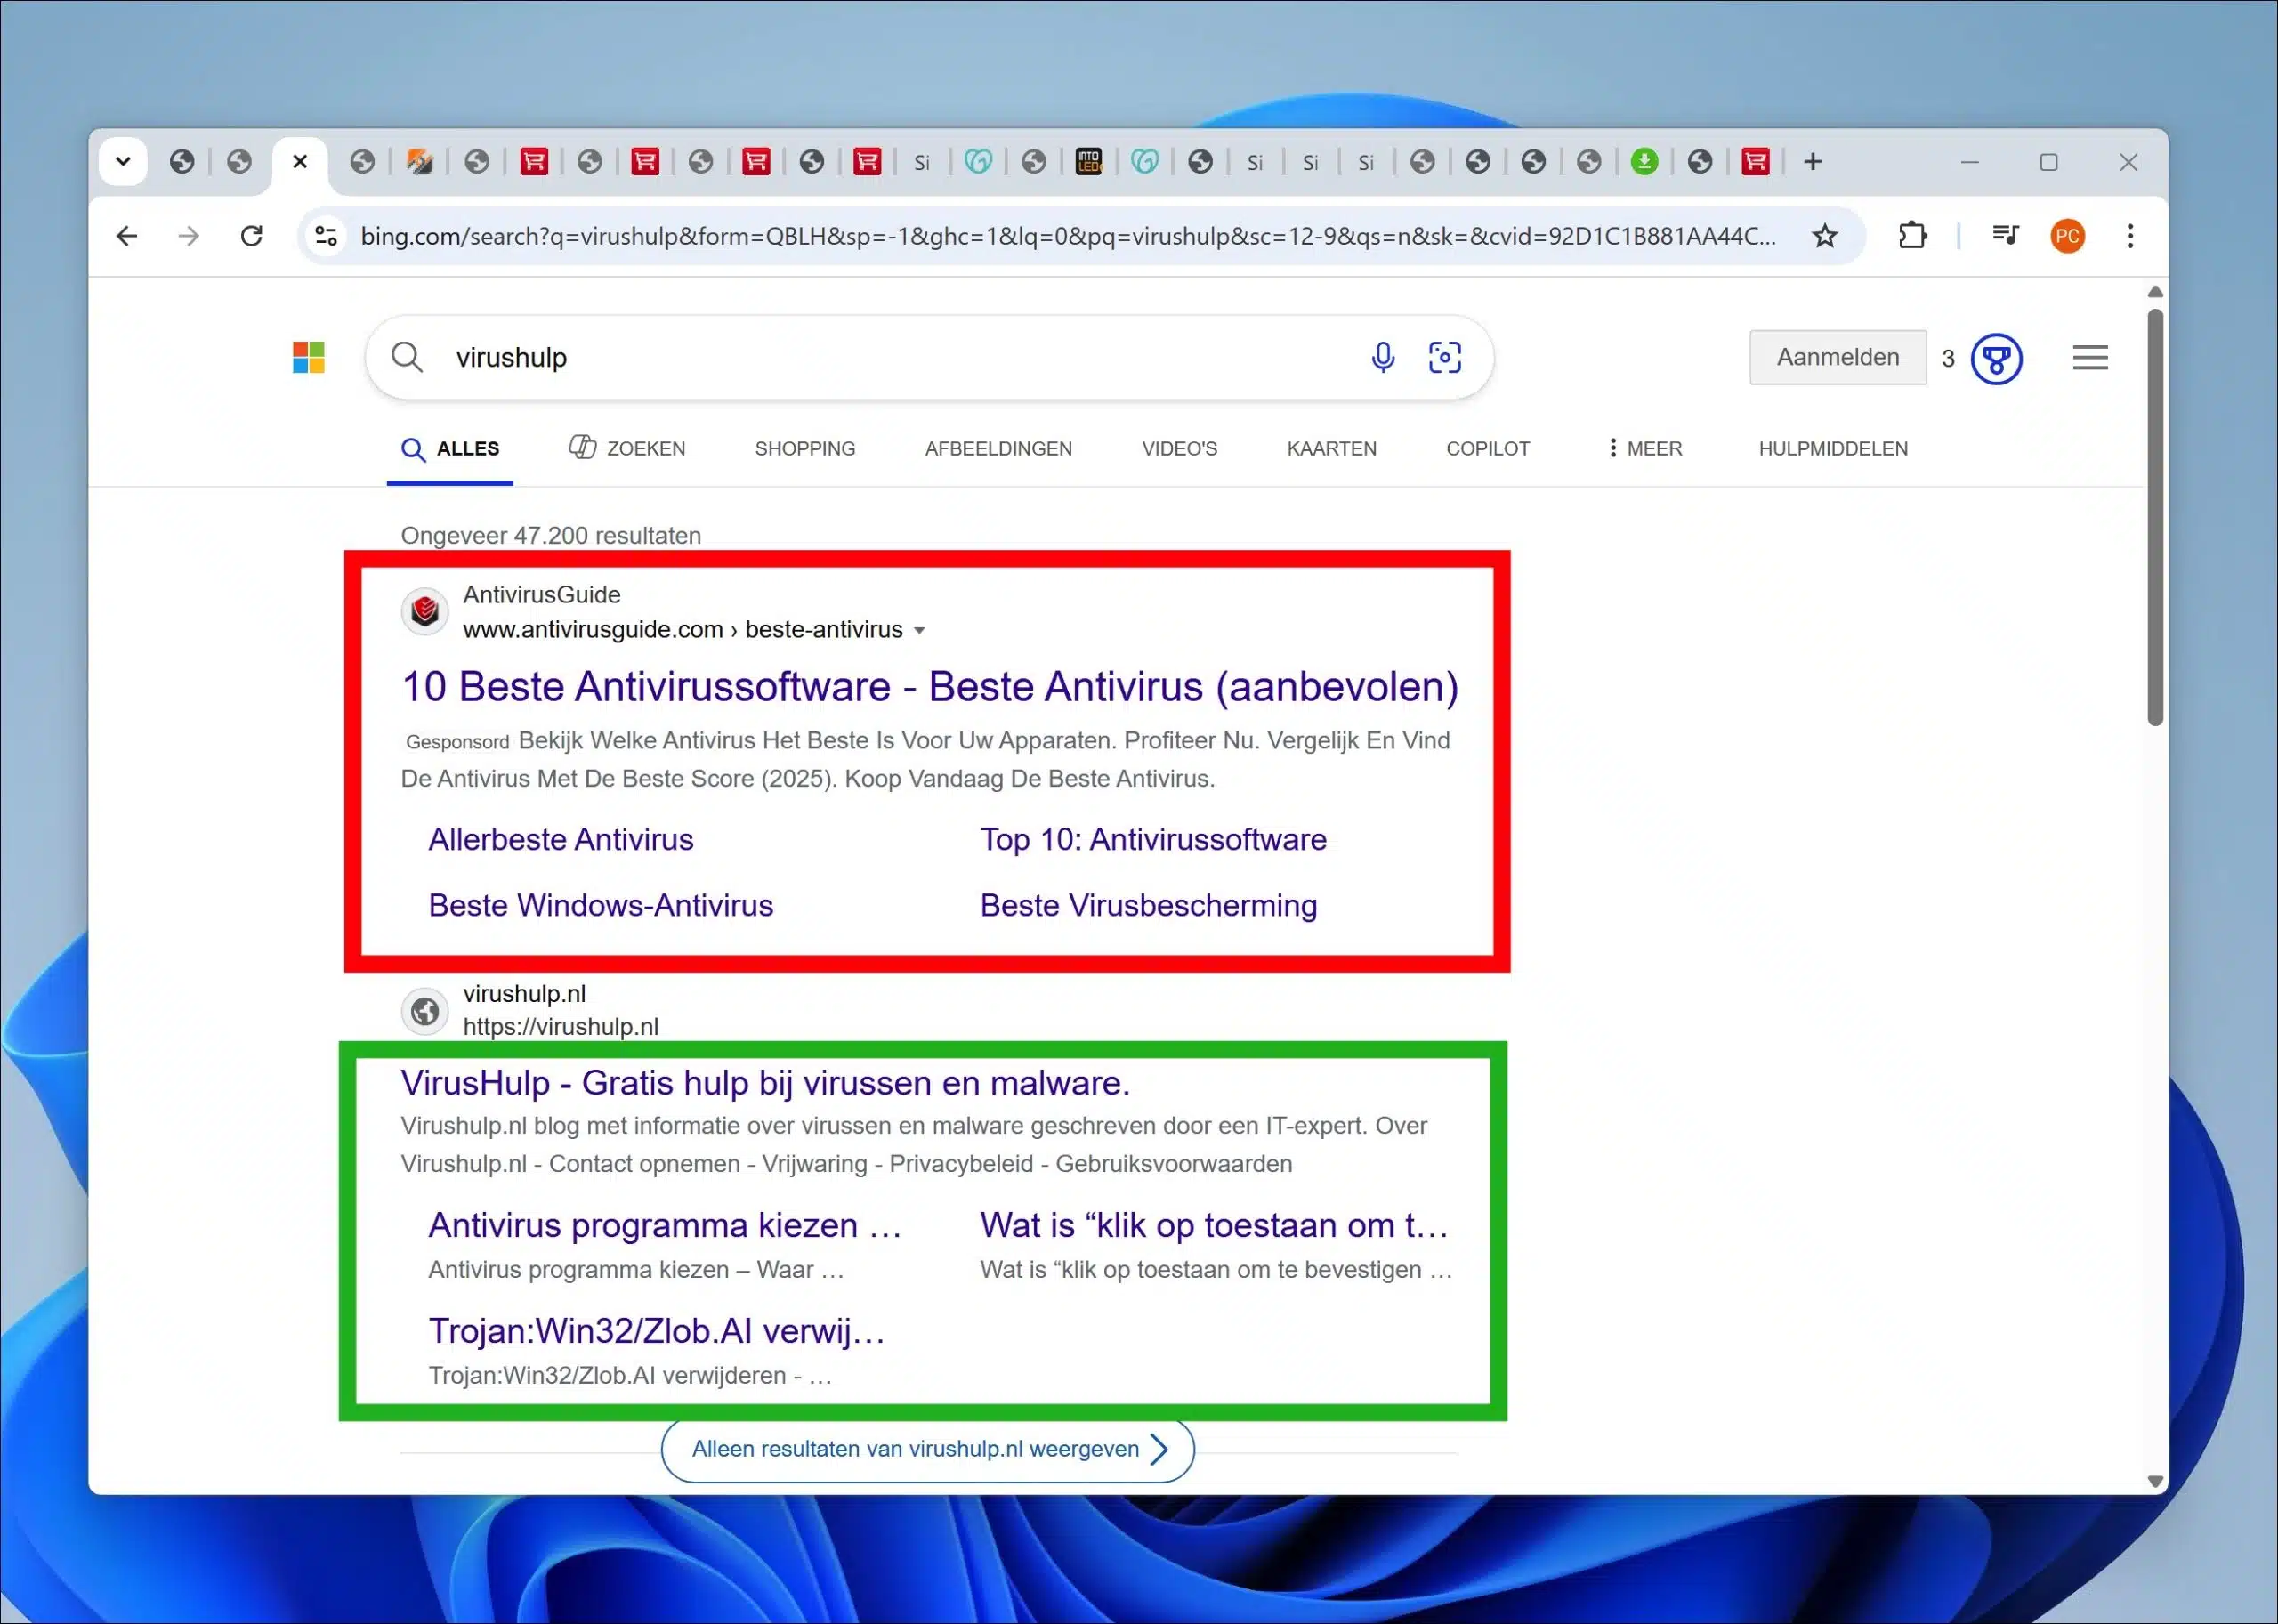Open HULPMIDDELEN options
The height and width of the screenshot is (1624, 2278).
1833,449
